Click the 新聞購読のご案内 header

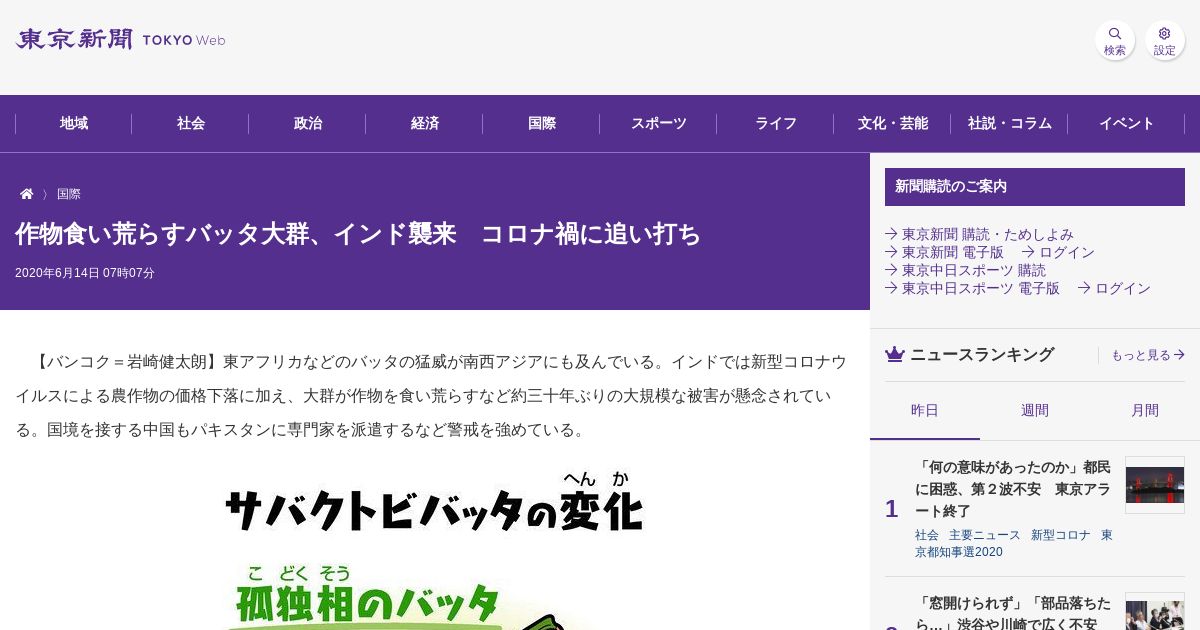tap(1035, 187)
